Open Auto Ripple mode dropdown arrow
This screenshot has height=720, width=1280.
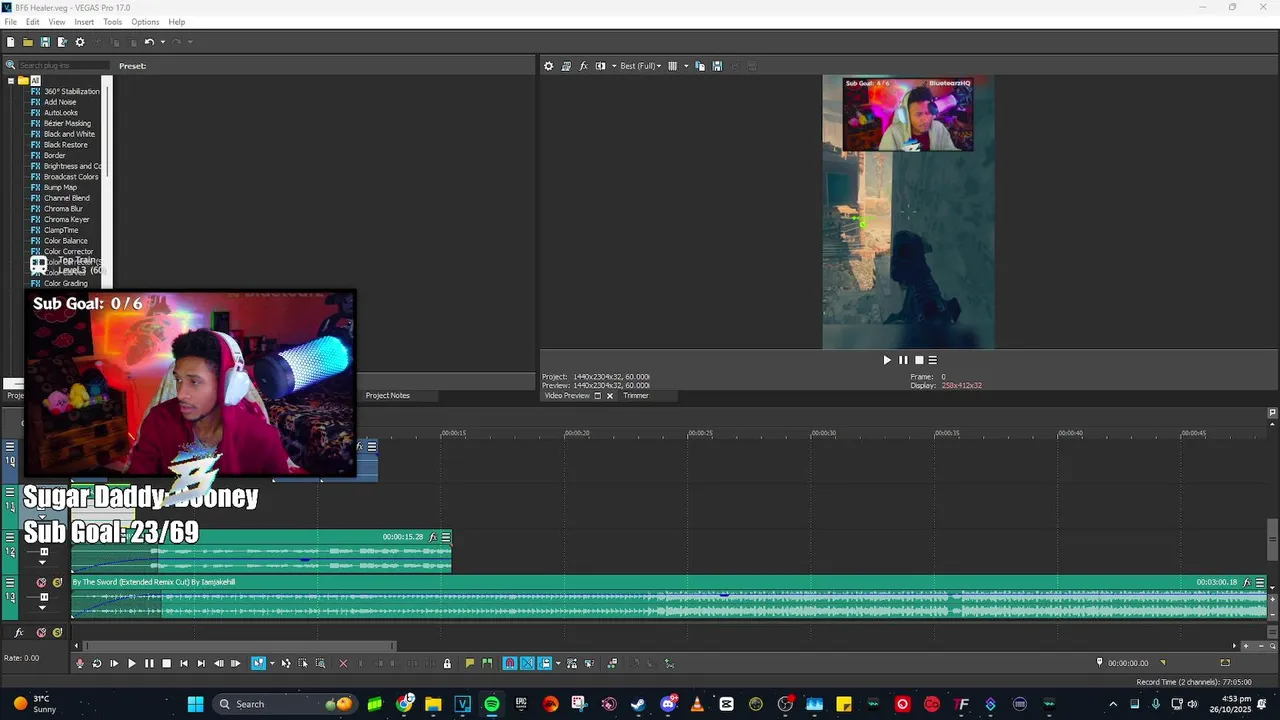(x=557, y=663)
